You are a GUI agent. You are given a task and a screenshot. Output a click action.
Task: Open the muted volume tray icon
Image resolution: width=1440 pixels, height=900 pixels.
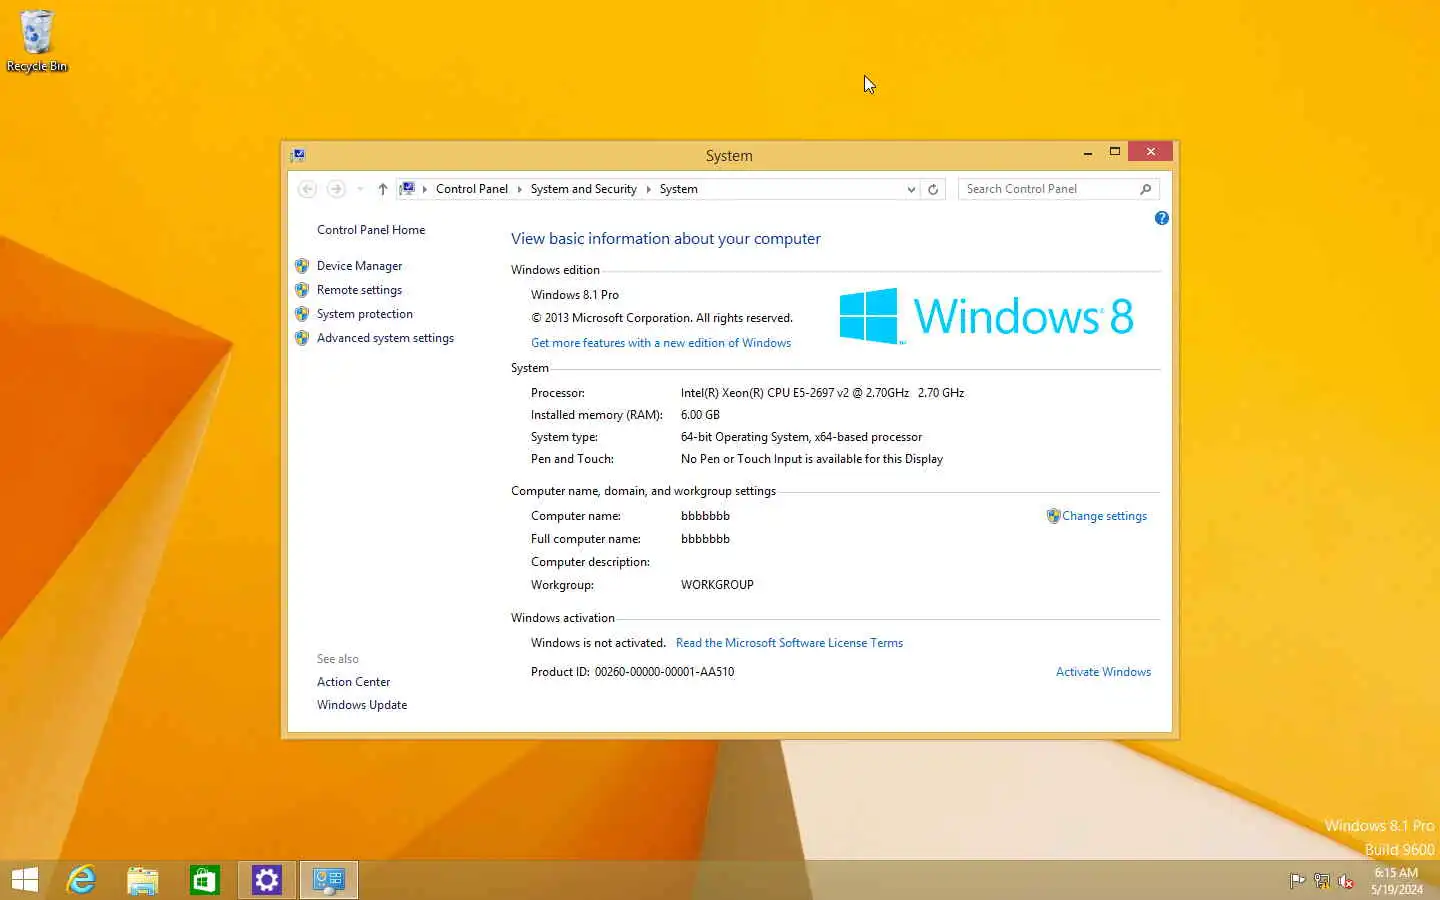(x=1346, y=881)
